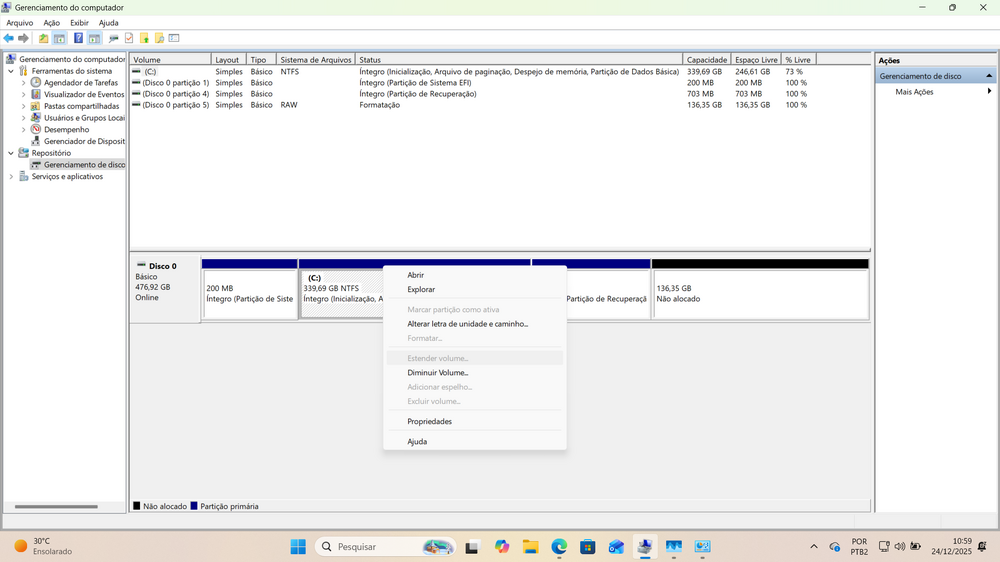Open File Explorer from the taskbar

pos(530,546)
